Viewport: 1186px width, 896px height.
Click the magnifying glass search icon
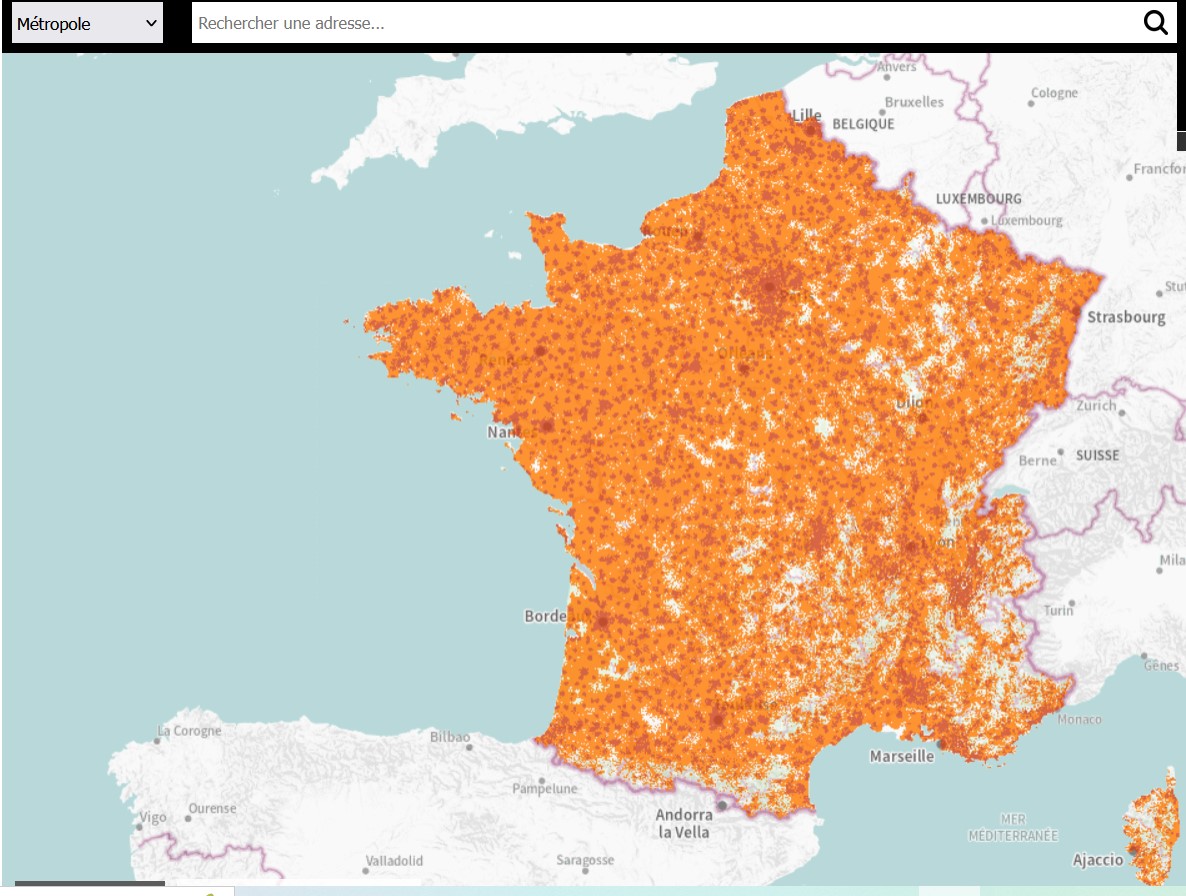pyautogui.click(x=1155, y=23)
